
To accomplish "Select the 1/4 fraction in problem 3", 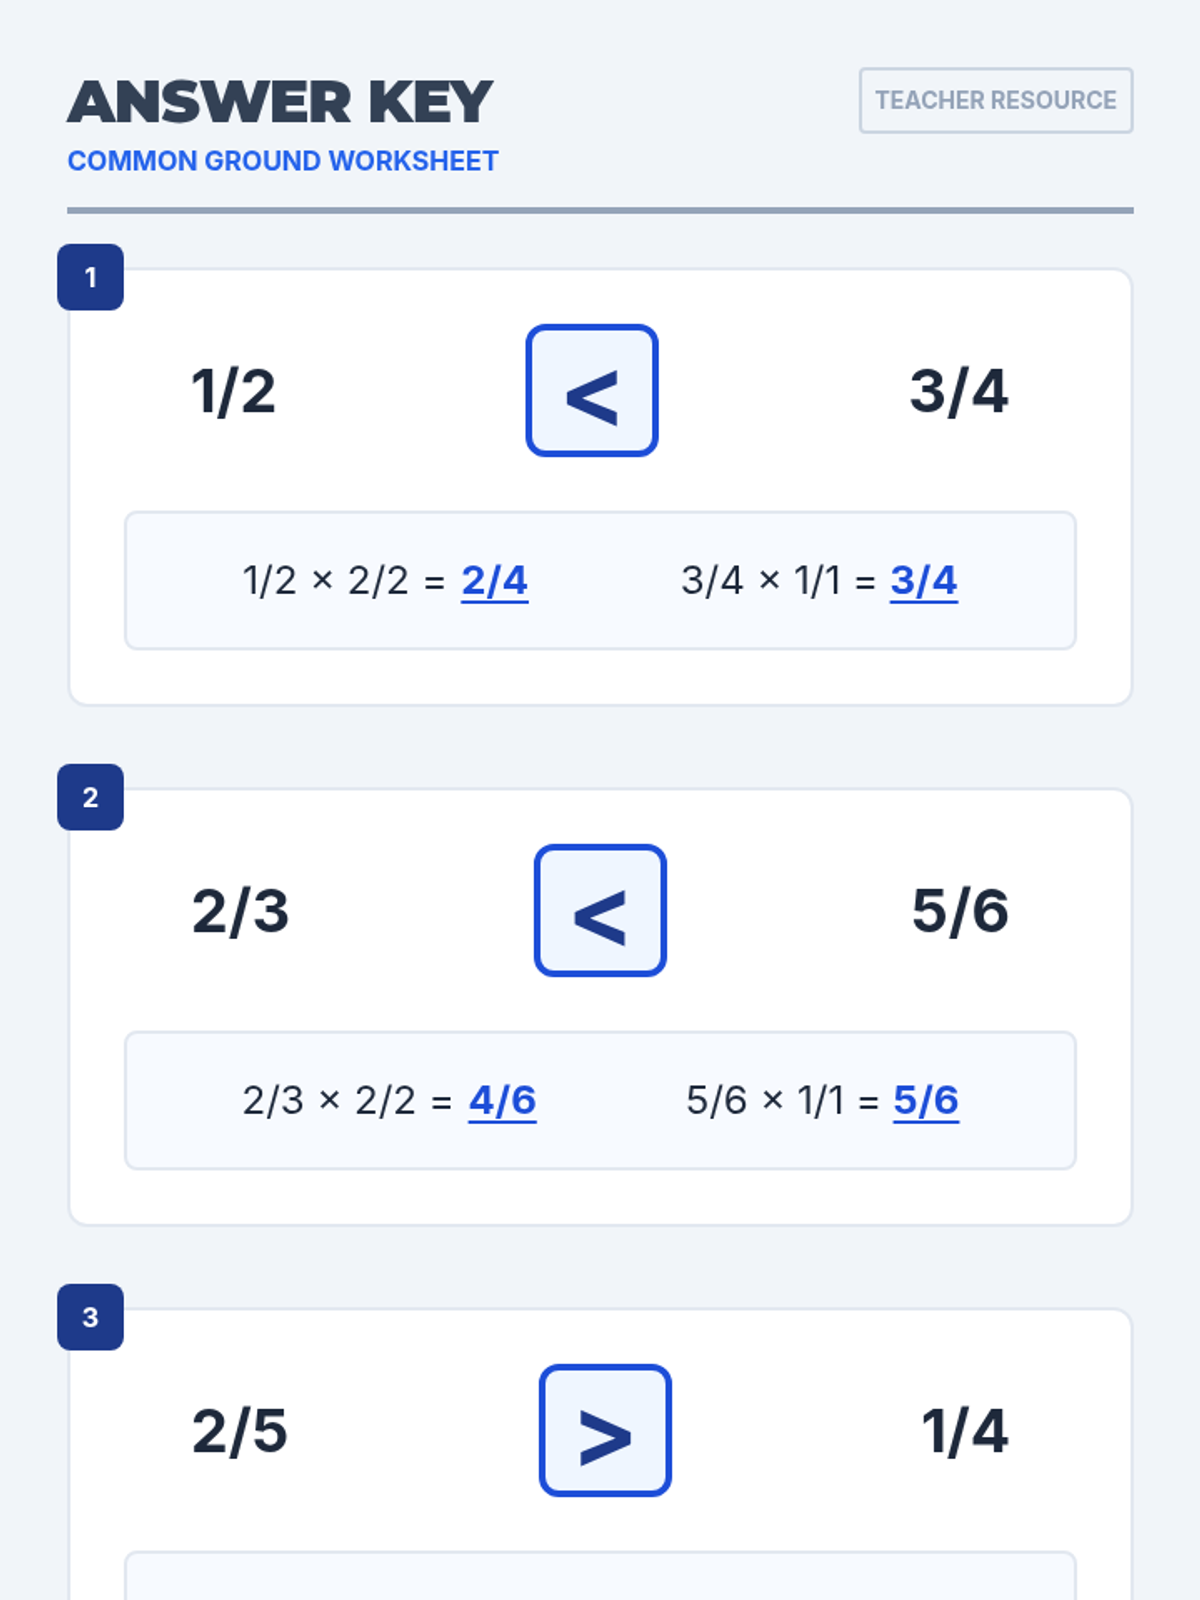I will pyautogui.click(x=965, y=1431).
